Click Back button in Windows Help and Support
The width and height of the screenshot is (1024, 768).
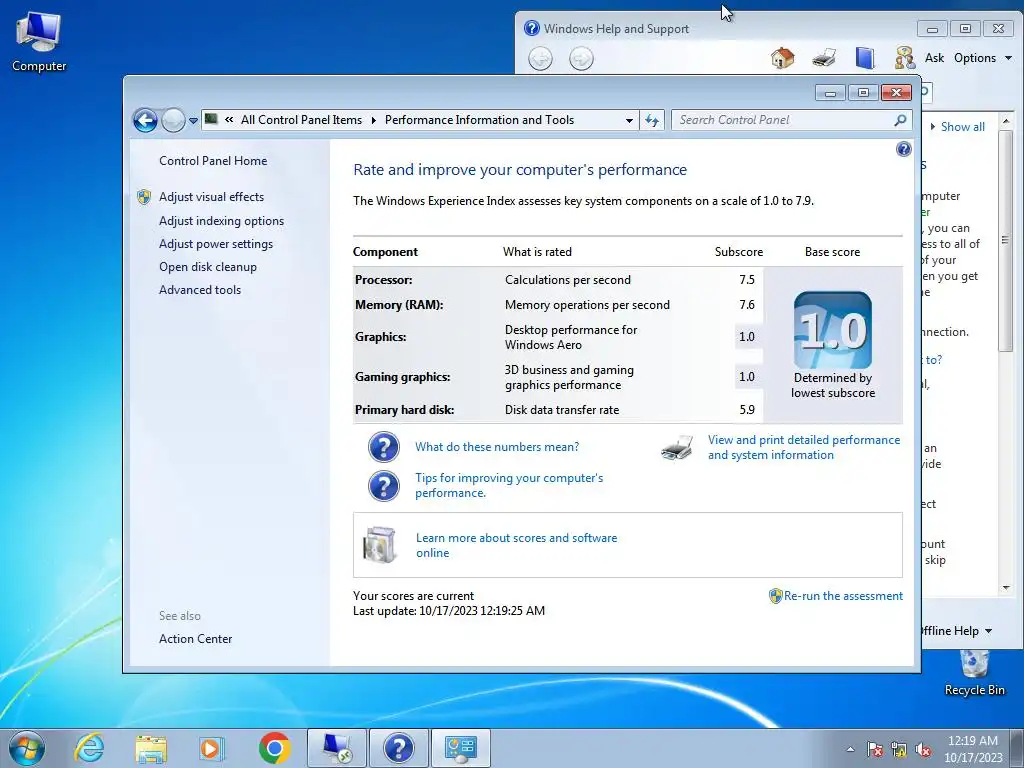540,59
